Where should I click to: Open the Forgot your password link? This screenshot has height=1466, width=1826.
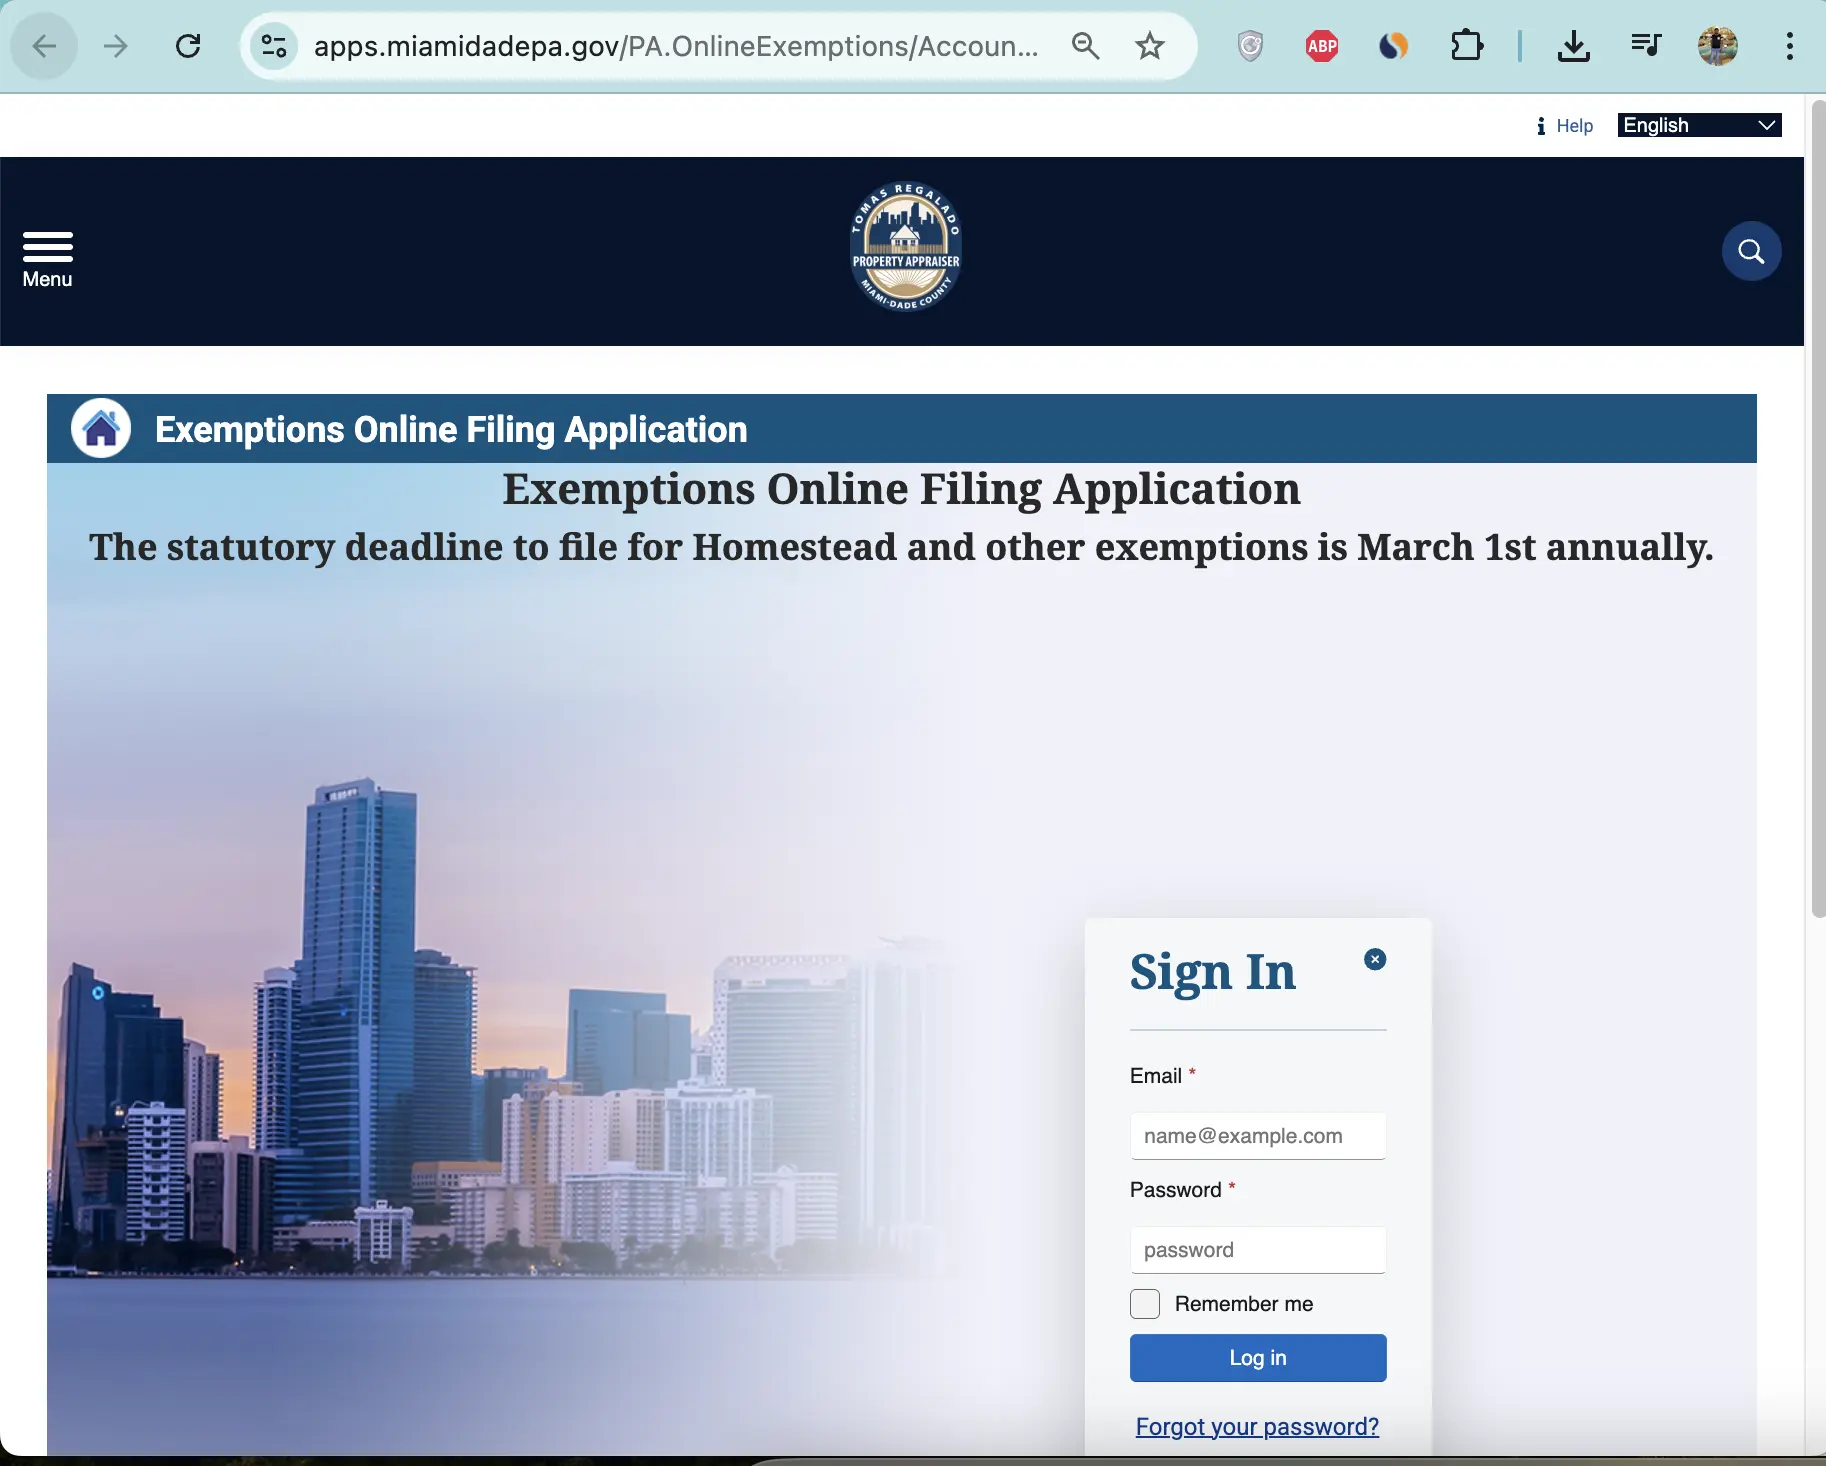[x=1256, y=1426]
